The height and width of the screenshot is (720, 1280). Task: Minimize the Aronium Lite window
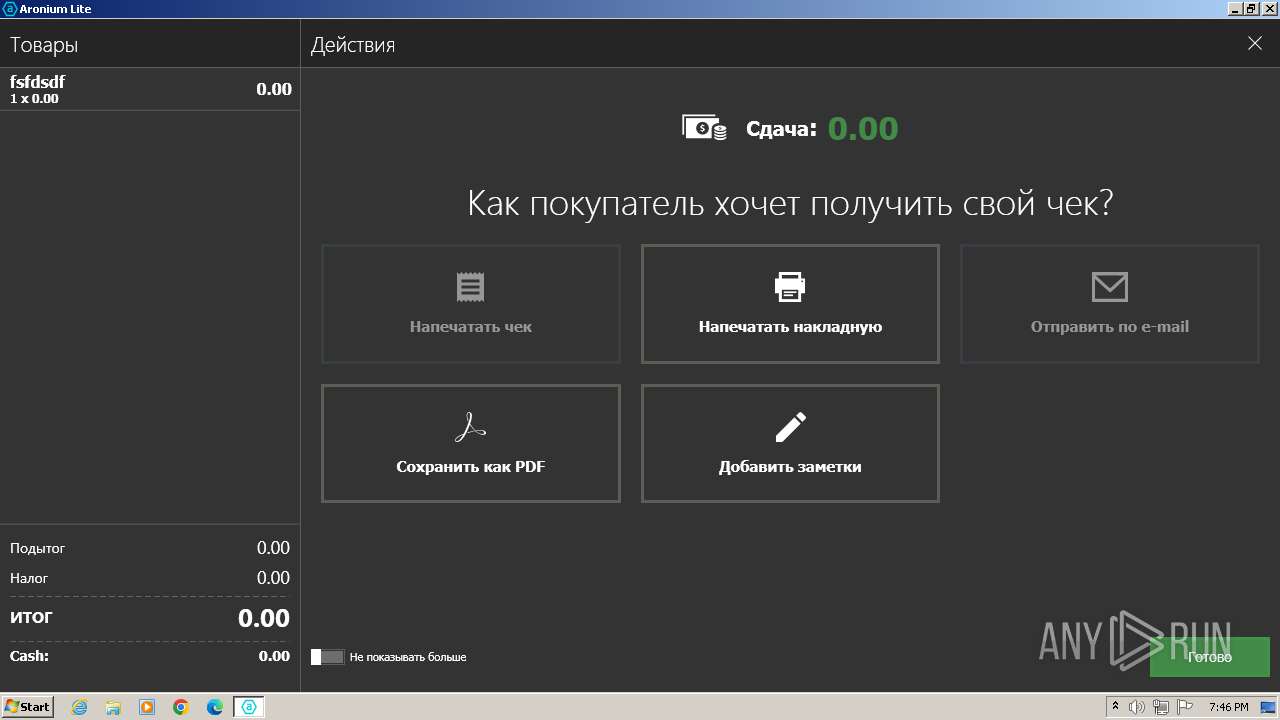tap(1234, 9)
